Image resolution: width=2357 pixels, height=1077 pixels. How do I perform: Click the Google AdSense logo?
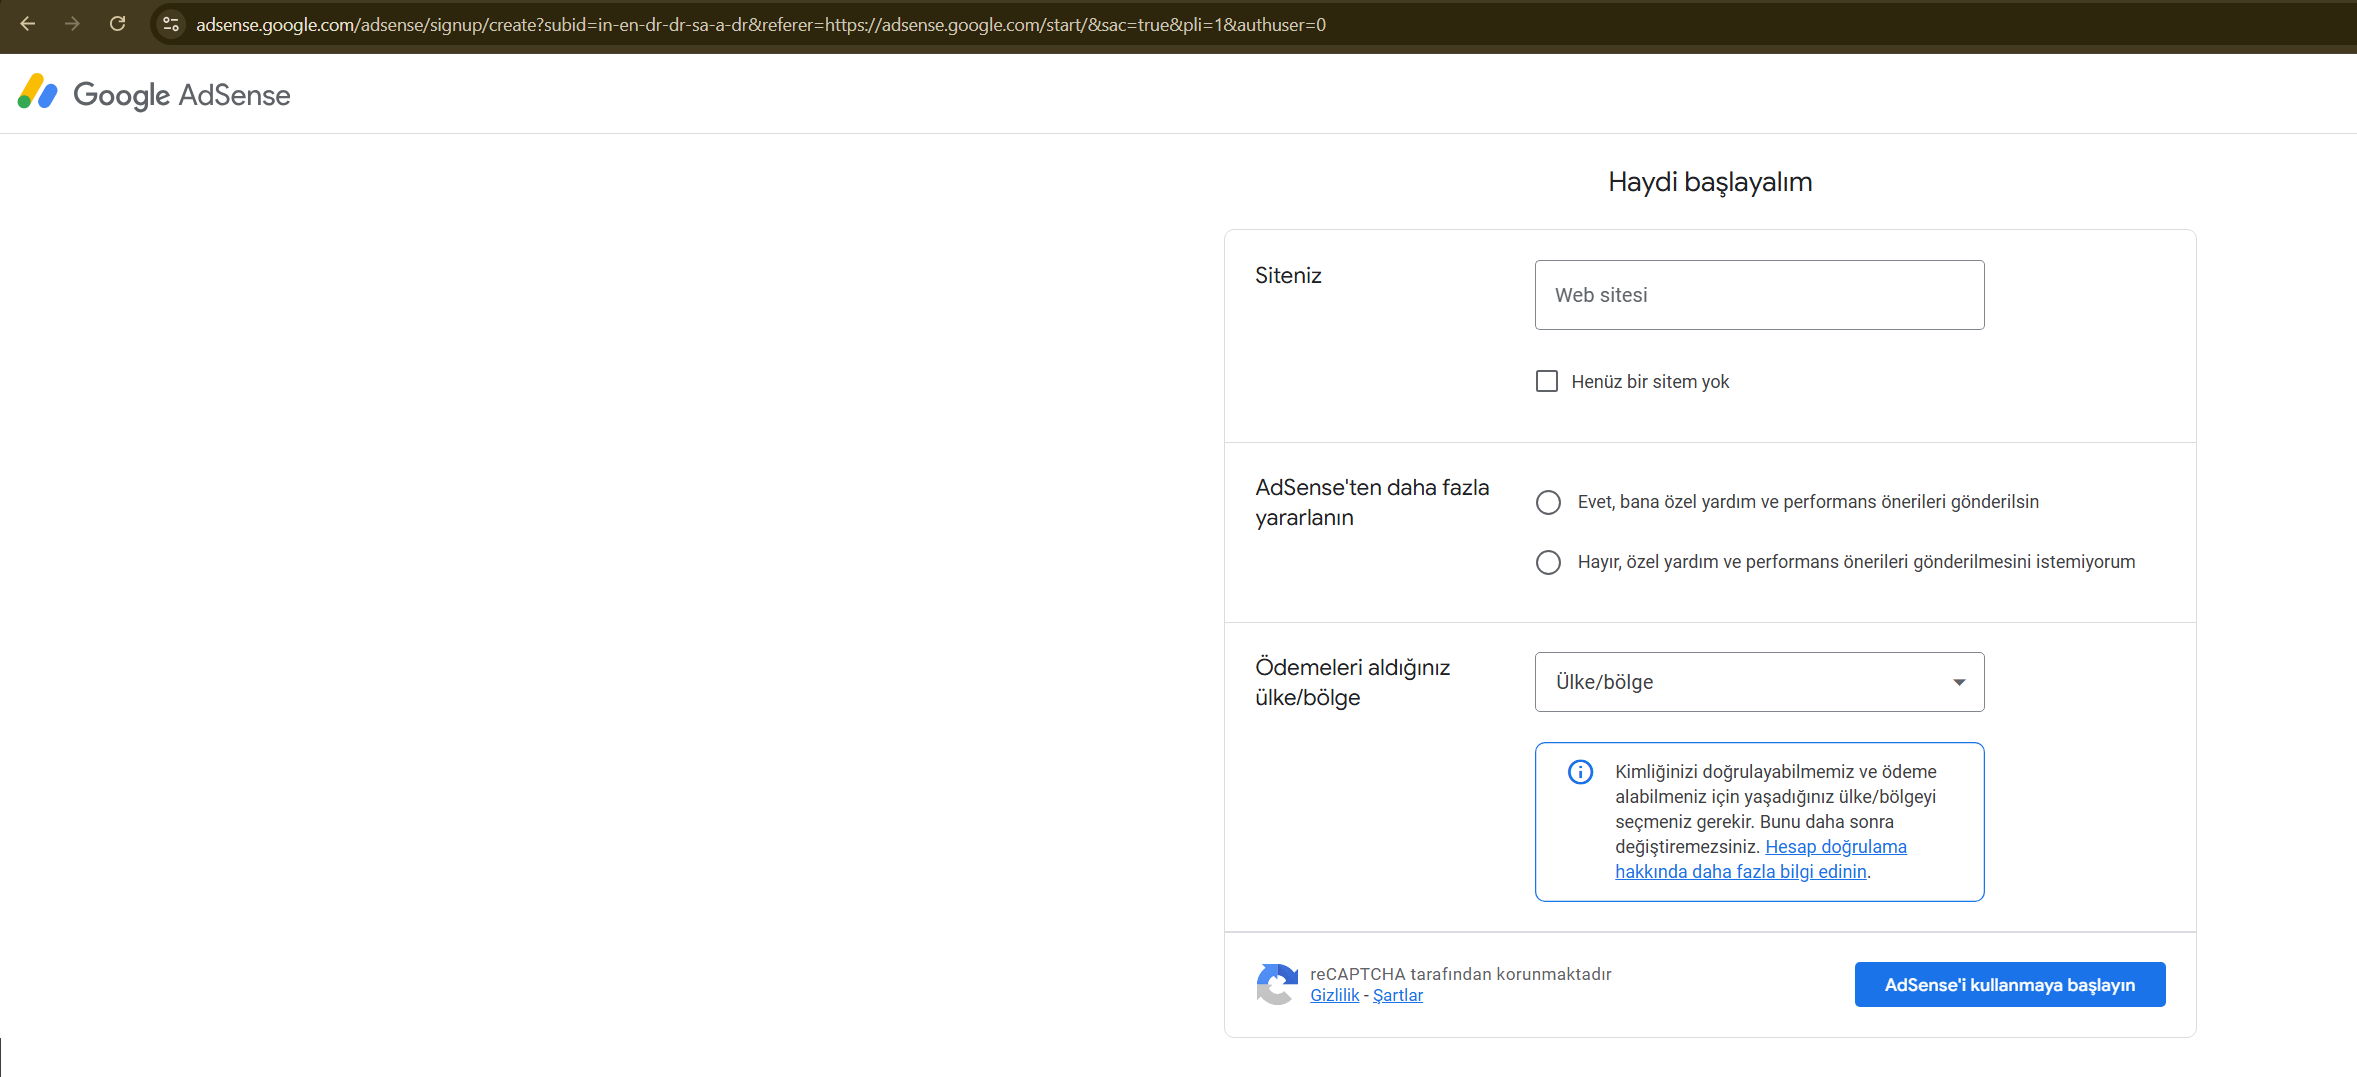click(154, 94)
